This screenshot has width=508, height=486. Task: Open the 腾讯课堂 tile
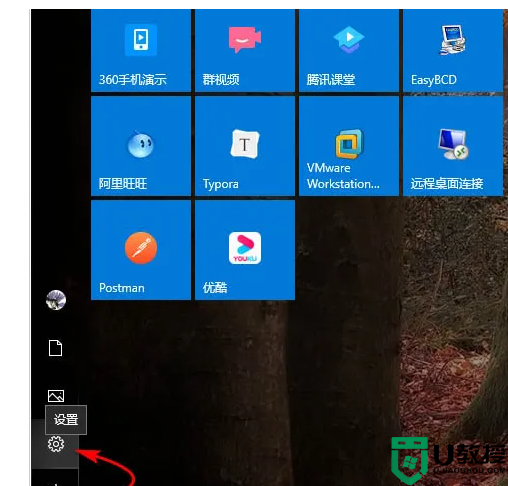point(349,50)
